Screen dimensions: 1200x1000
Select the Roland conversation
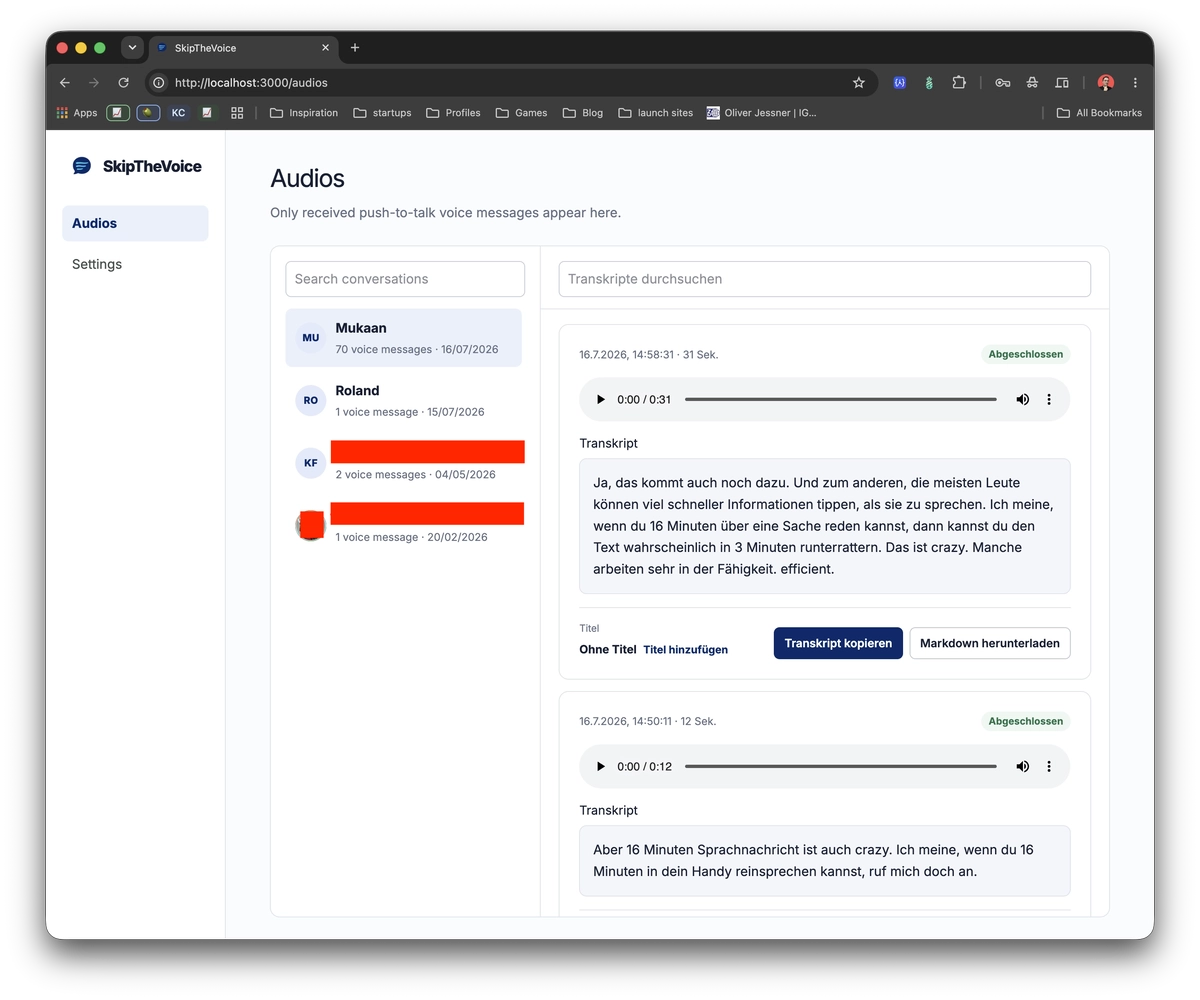tap(404, 400)
